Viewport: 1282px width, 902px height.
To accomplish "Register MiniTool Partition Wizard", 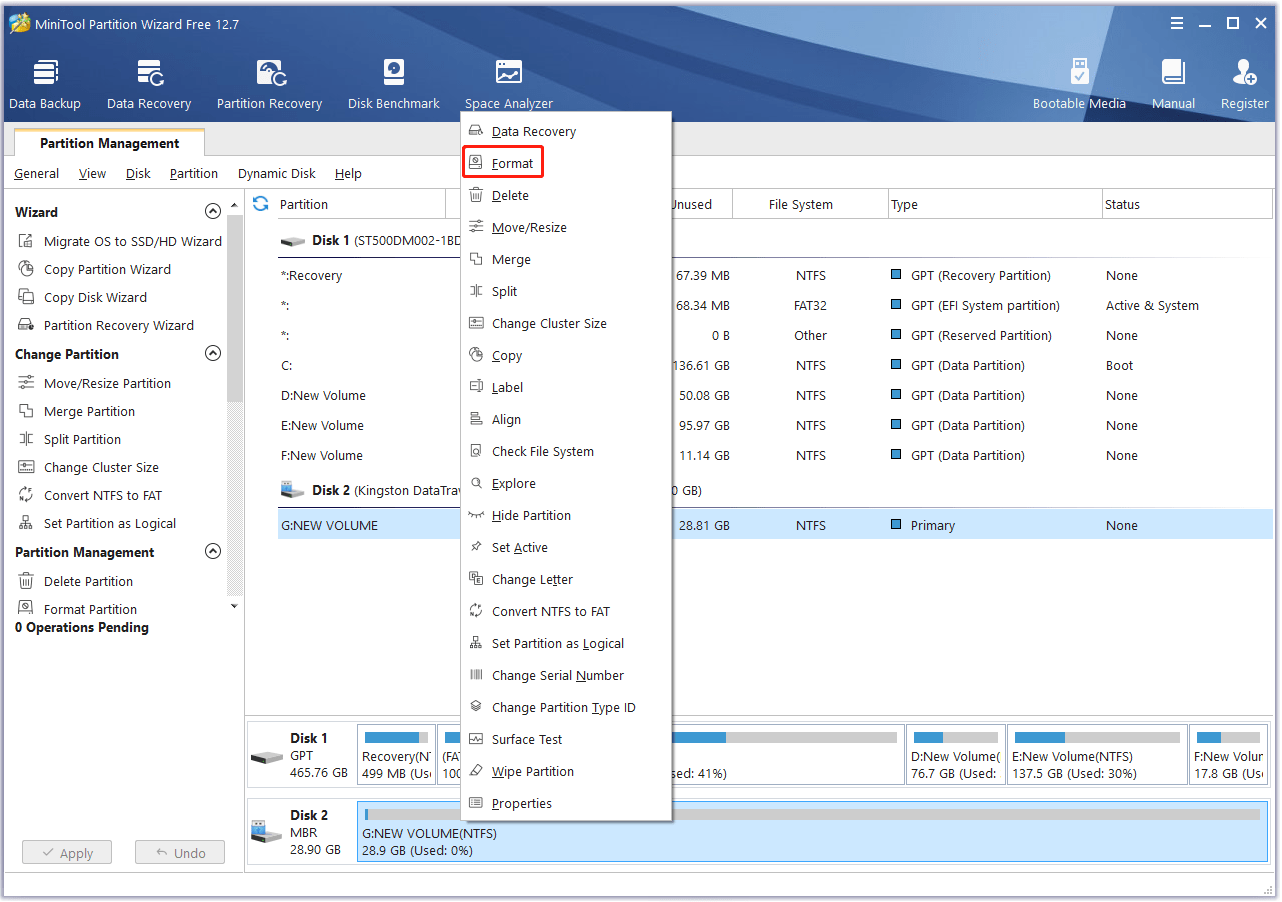I will (x=1244, y=80).
